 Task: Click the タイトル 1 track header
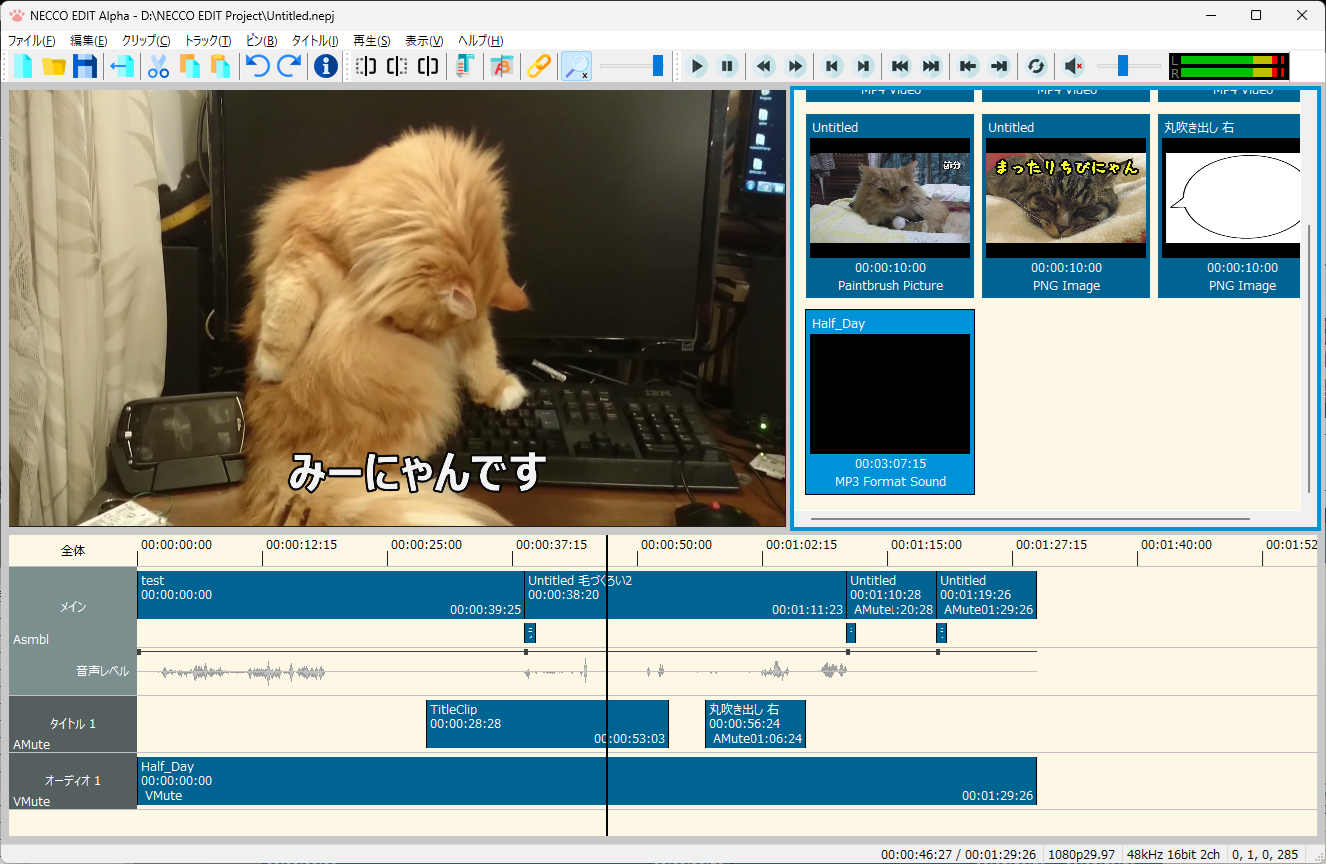click(73, 724)
